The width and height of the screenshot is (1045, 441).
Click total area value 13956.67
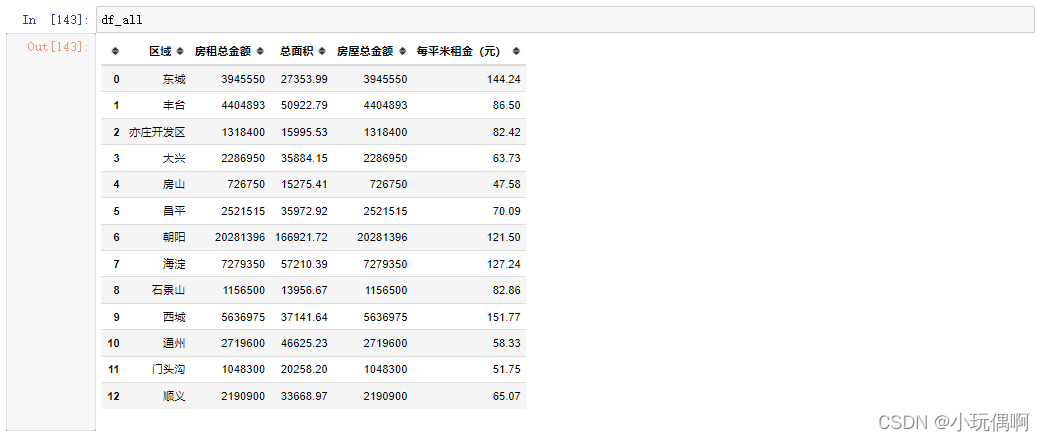[x=304, y=290]
